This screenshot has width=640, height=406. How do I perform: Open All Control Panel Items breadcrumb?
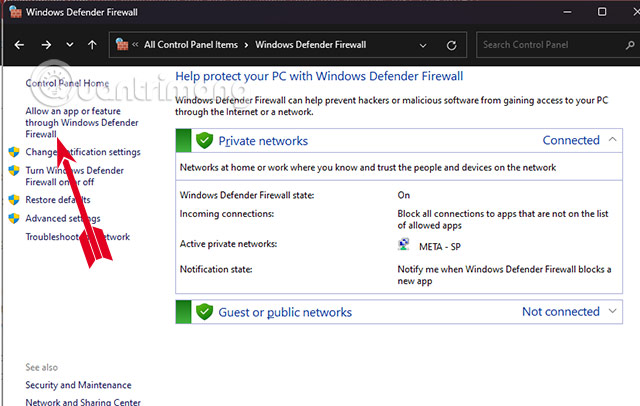coord(191,45)
